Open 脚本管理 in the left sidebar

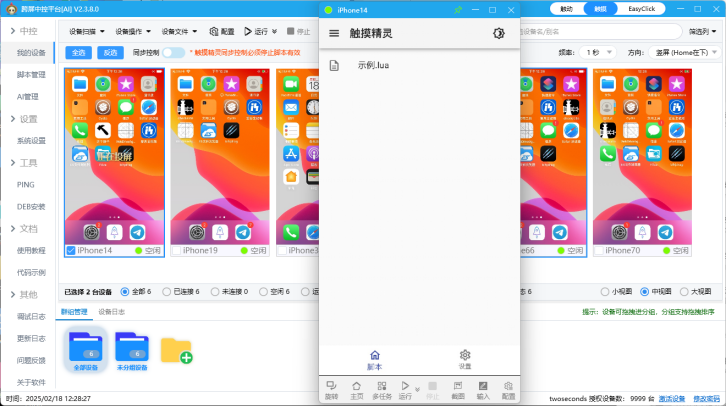pyautogui.click(x=31, y=74)
